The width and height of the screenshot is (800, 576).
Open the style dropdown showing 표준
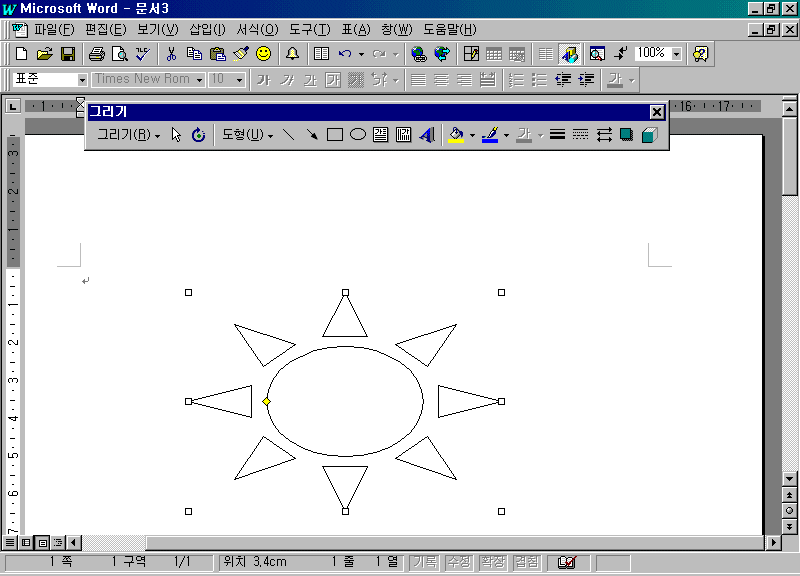tap(82, 80)
